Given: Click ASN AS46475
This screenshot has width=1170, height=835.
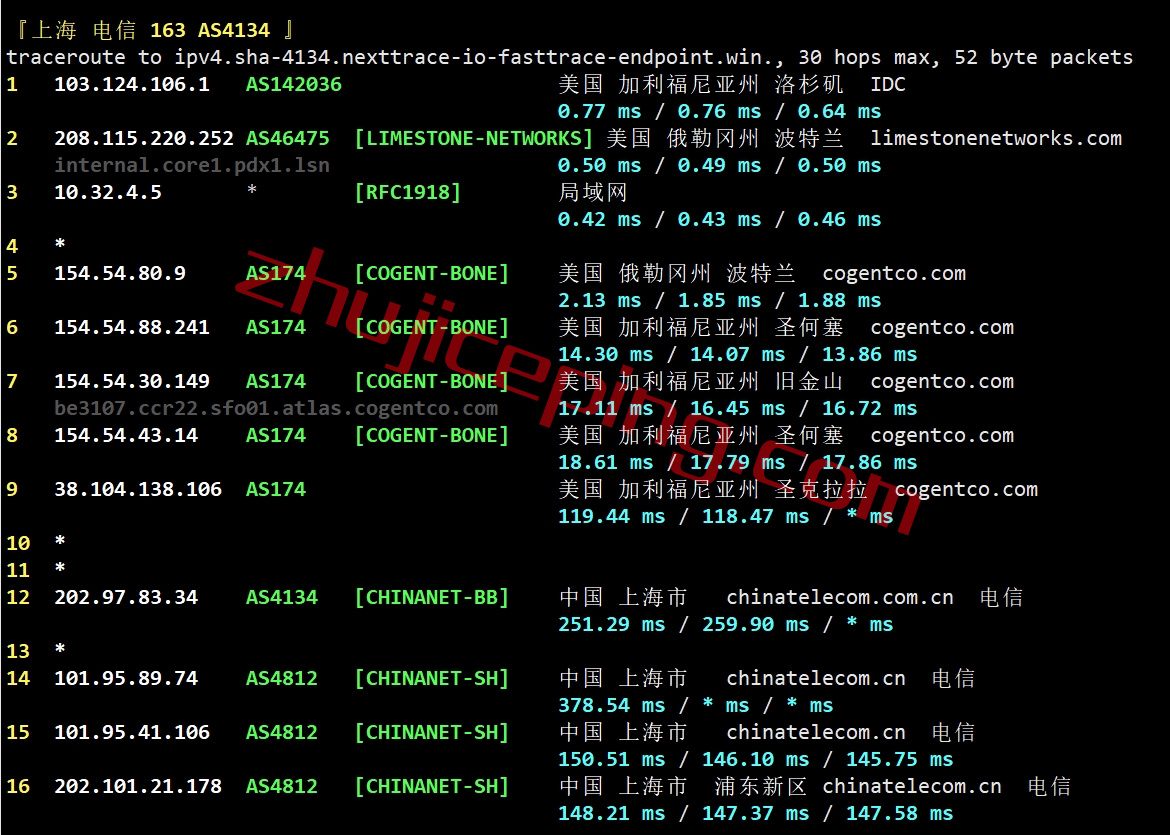Looking at the screenshot, I should (288, 138).
